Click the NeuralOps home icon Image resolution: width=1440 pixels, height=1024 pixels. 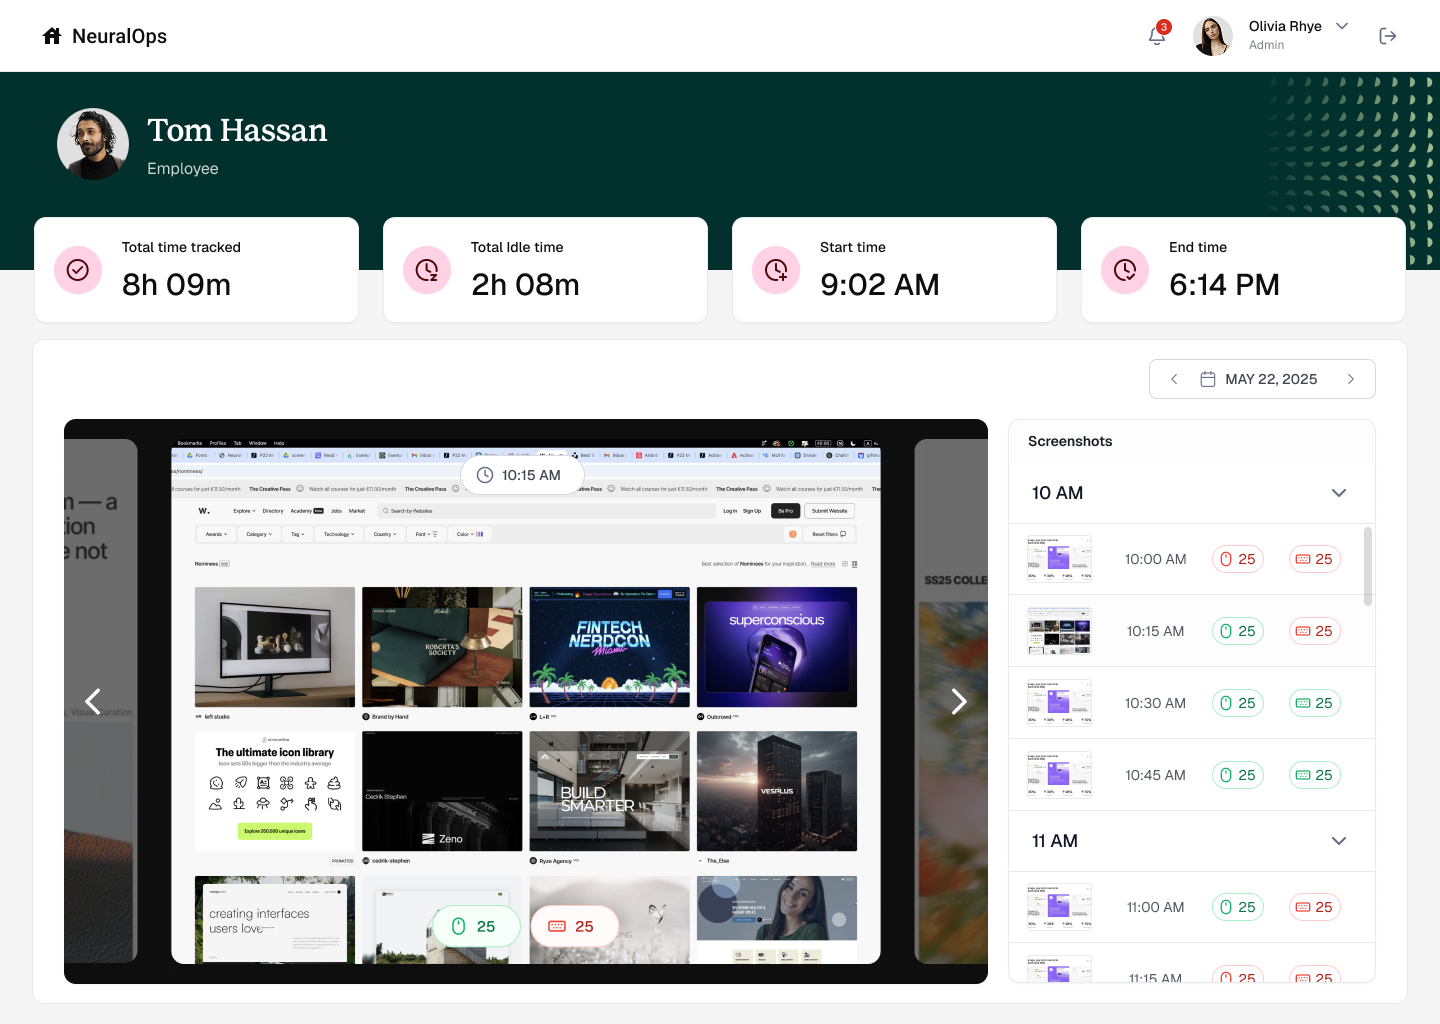click(x=52, y=36)
